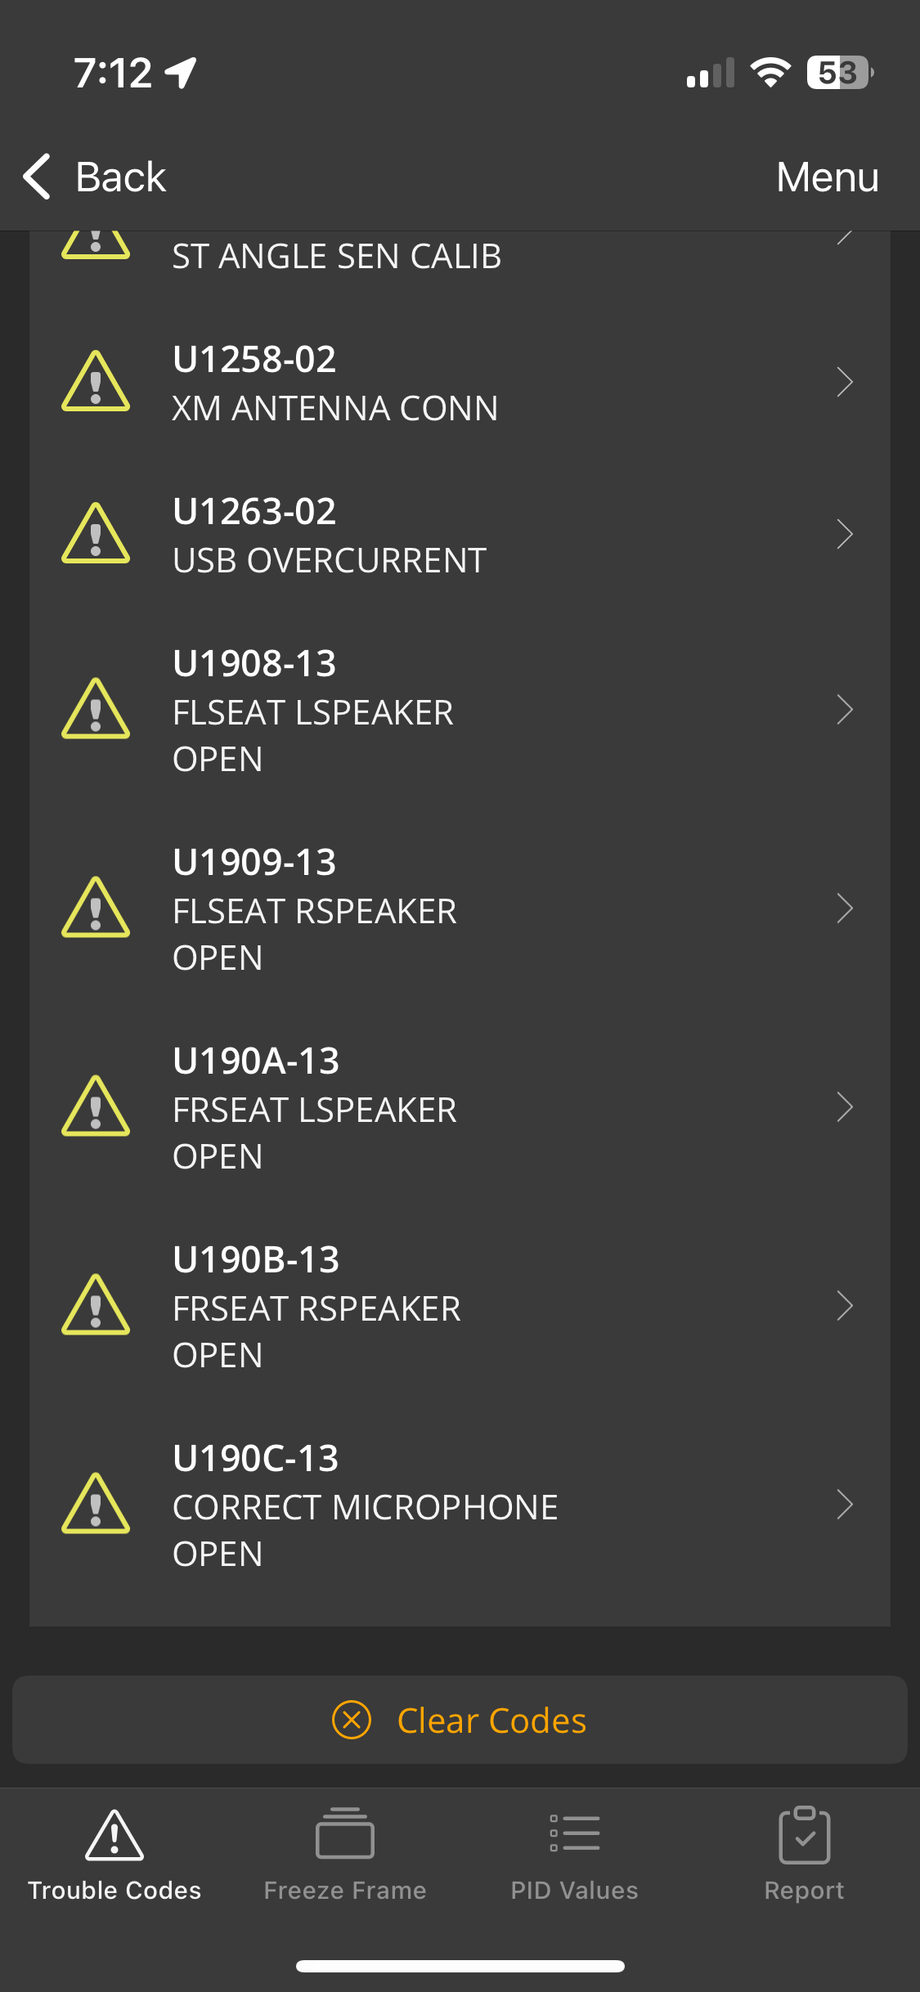Image resolution: width=920 pixels, height=1992 pixels.
Task: Tap the warning icon for U190C-13 microphone code
Action: (96, 1504)
